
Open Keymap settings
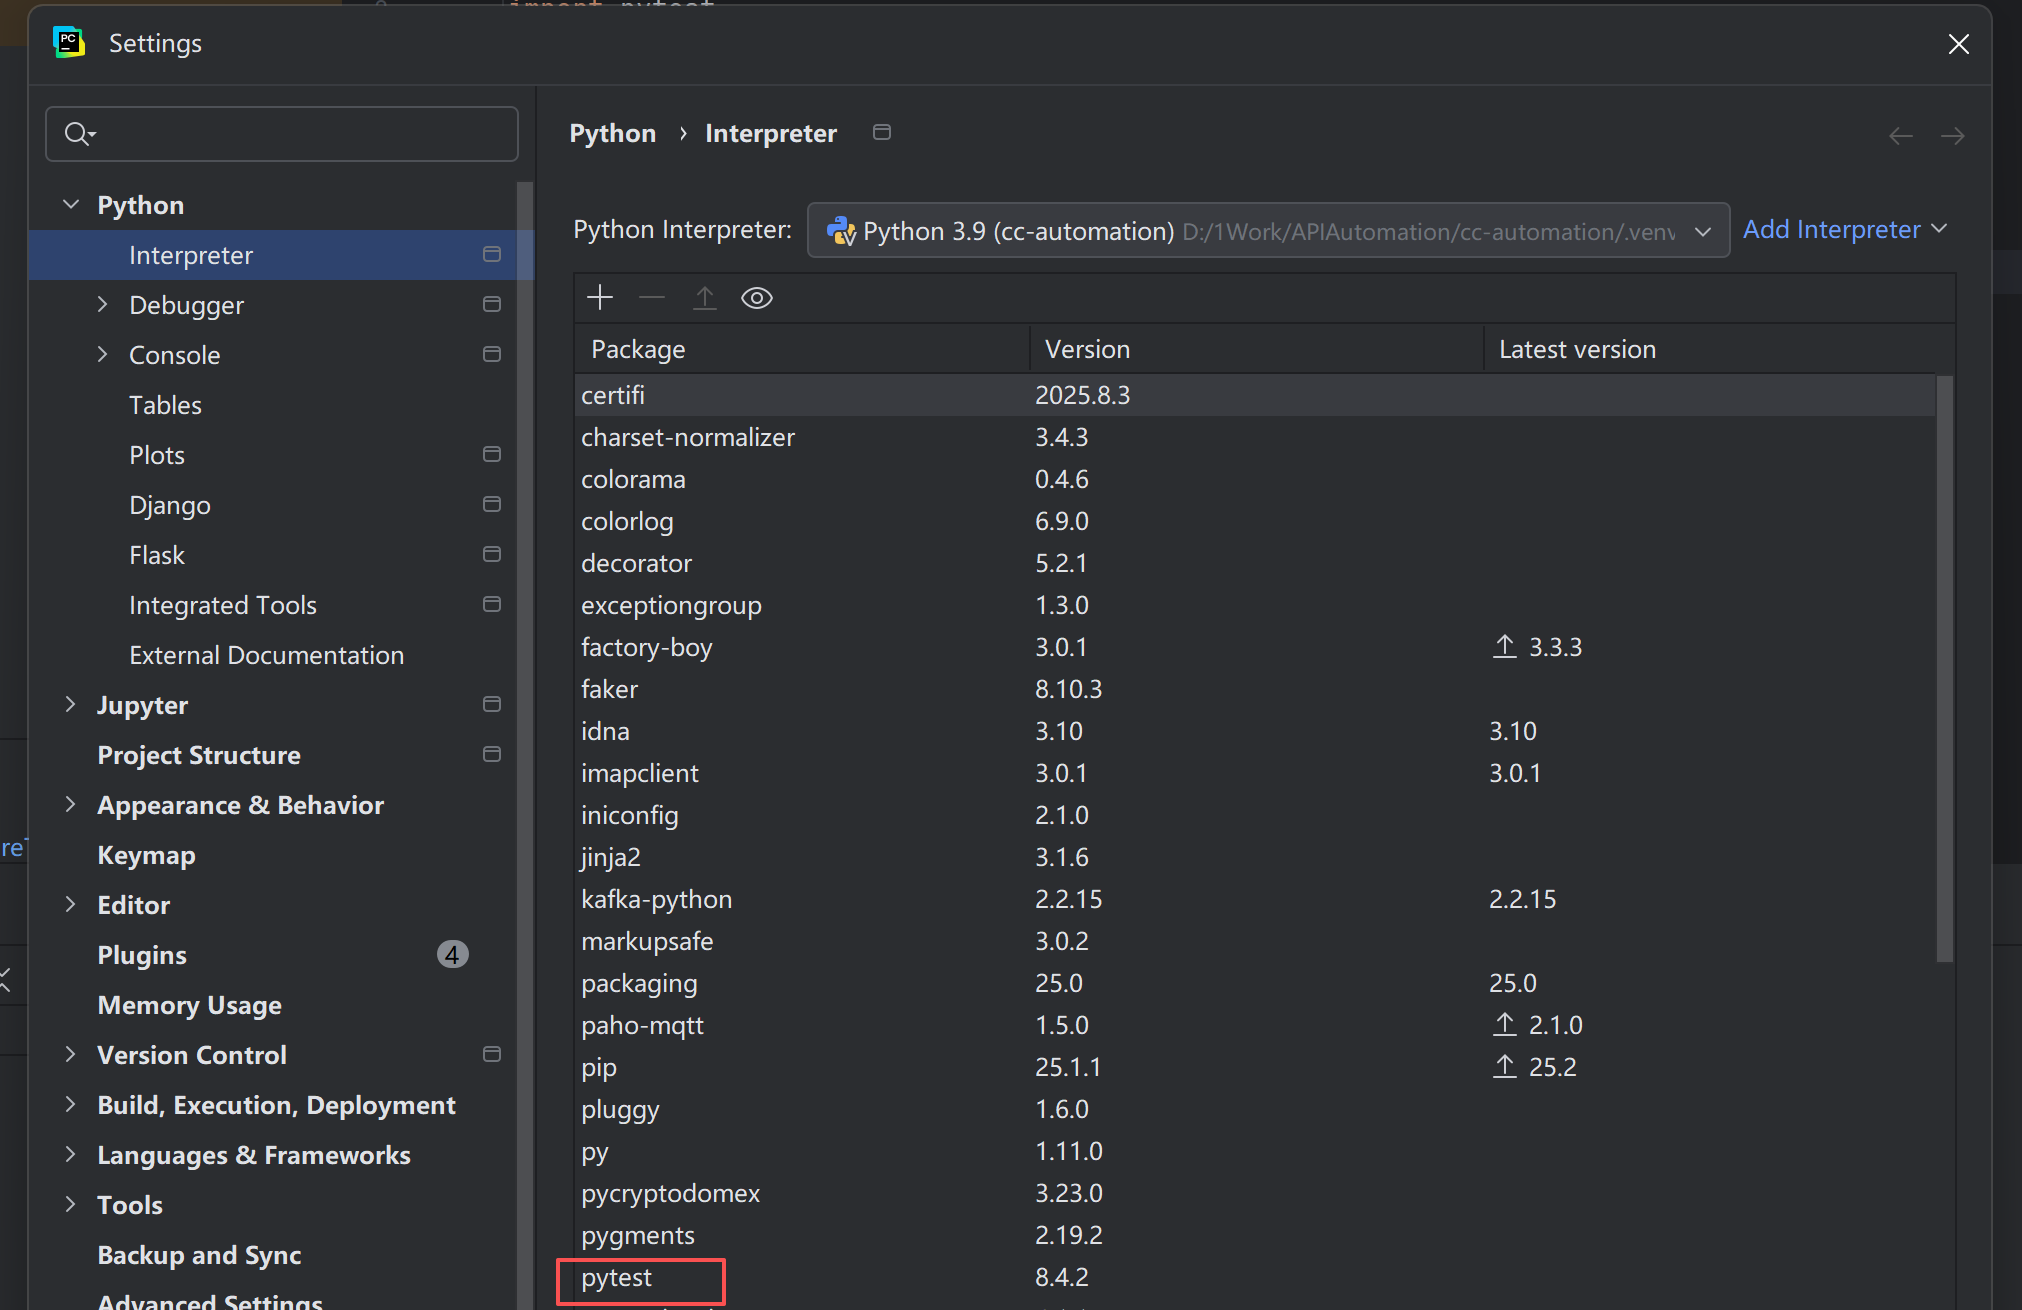146,855
